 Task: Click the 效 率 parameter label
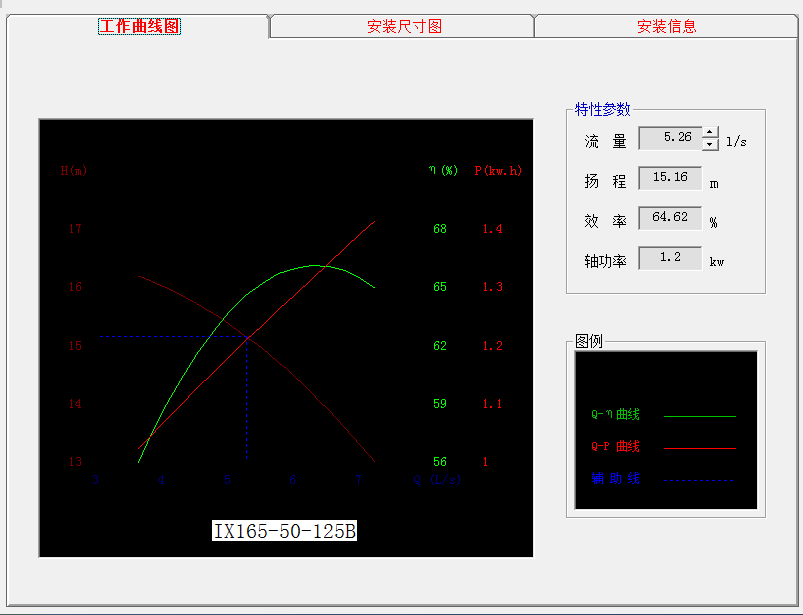pyautogui.click(x=605, y=221)
